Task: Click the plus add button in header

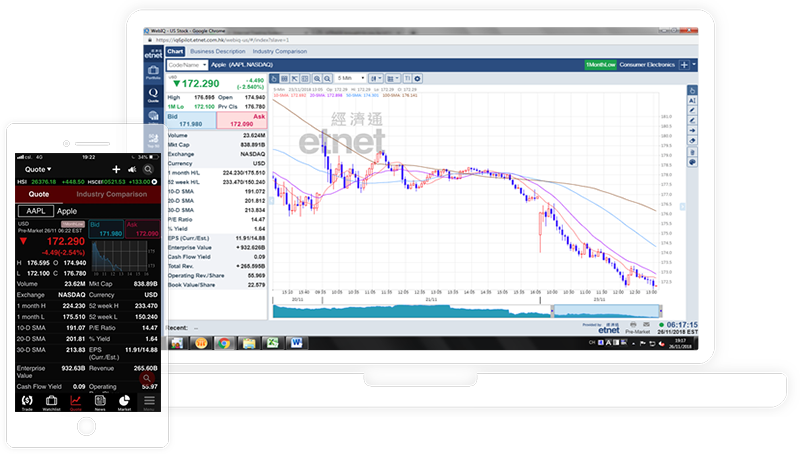Action: pyautogui.click(x=684, y=65)
